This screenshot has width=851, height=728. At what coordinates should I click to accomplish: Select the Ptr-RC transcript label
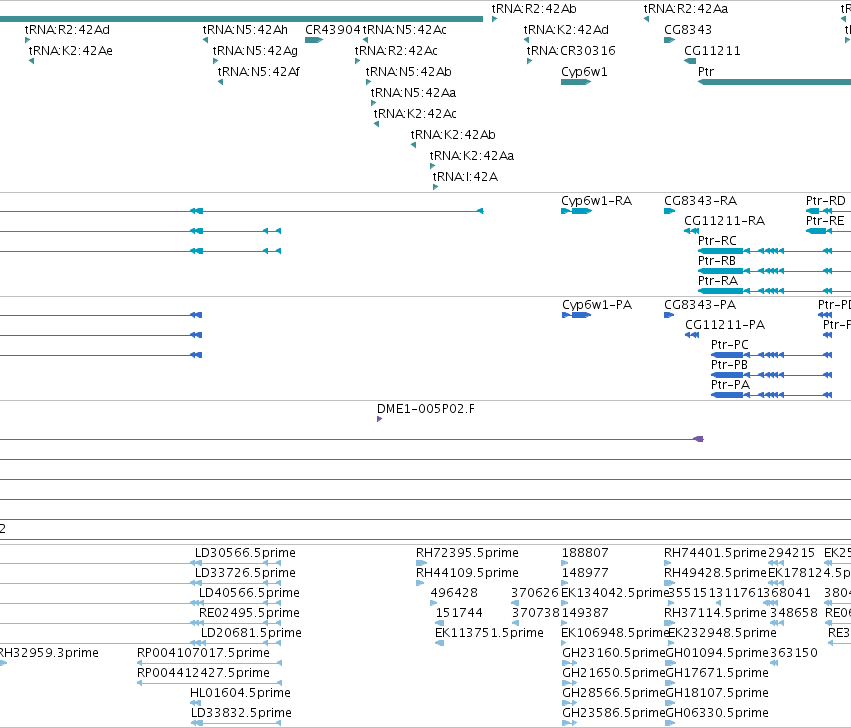click(x=717, y=241)
